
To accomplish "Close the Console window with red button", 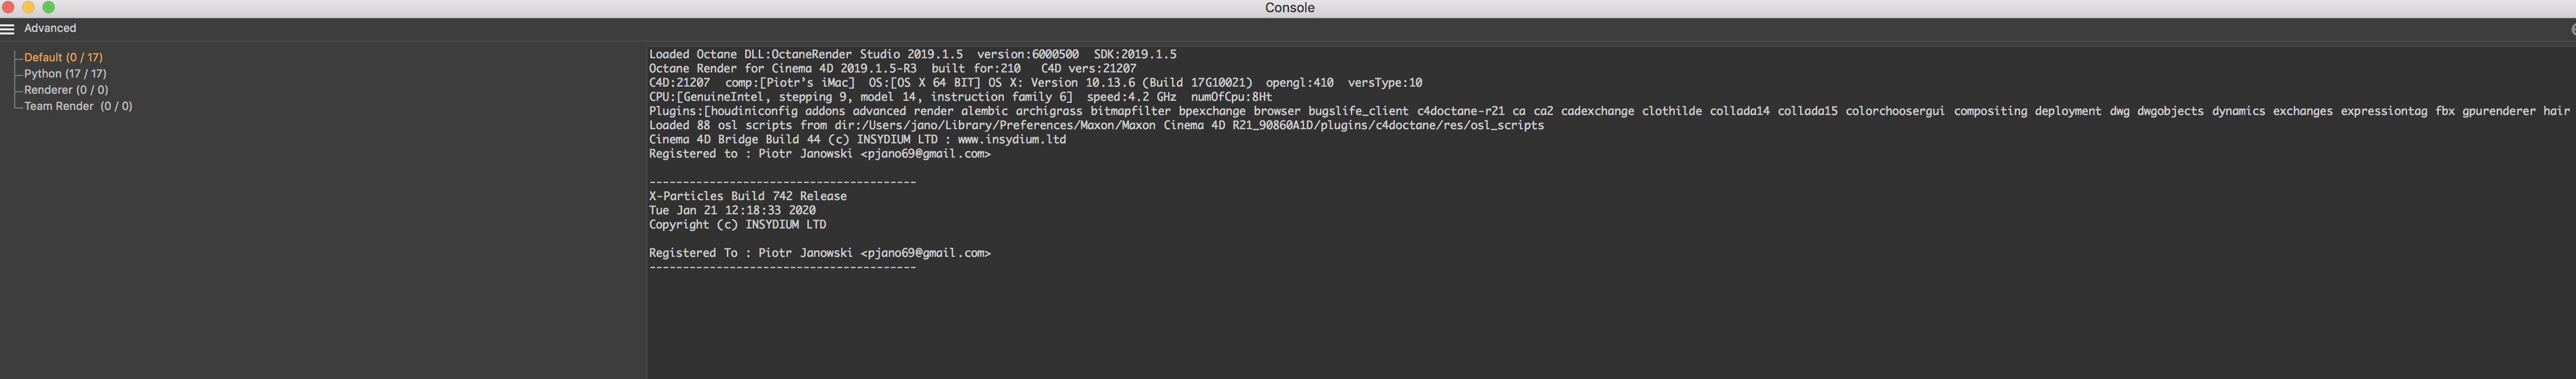I will 8,7.
